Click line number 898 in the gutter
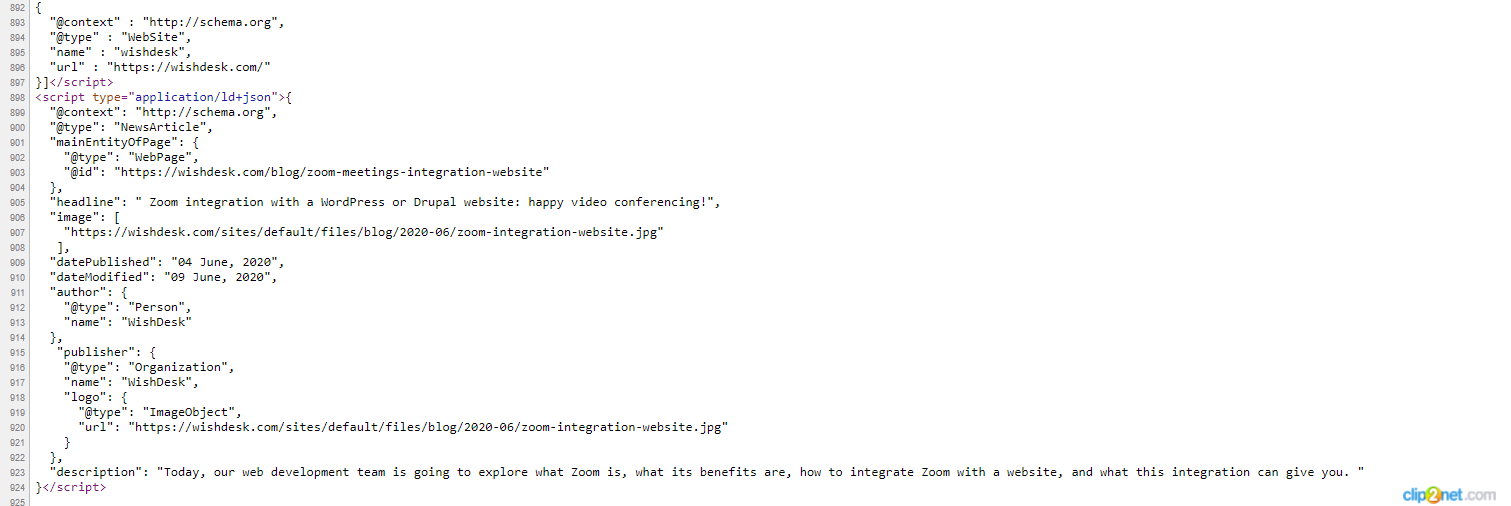The height and width of the screenshot is (506, 1511). 16,97
